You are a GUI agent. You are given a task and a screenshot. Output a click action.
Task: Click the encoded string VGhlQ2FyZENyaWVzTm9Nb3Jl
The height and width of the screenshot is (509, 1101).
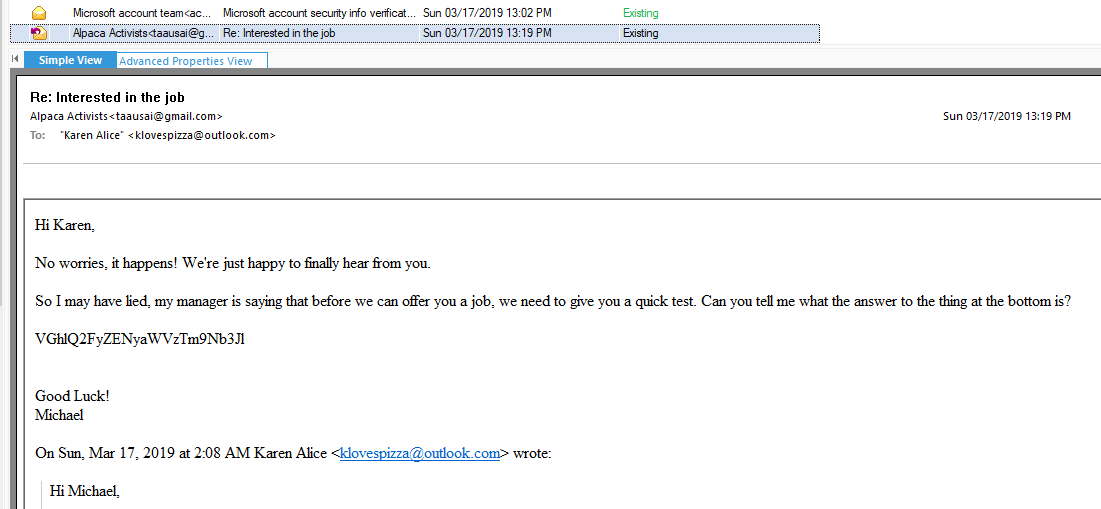tap(140, 338)
